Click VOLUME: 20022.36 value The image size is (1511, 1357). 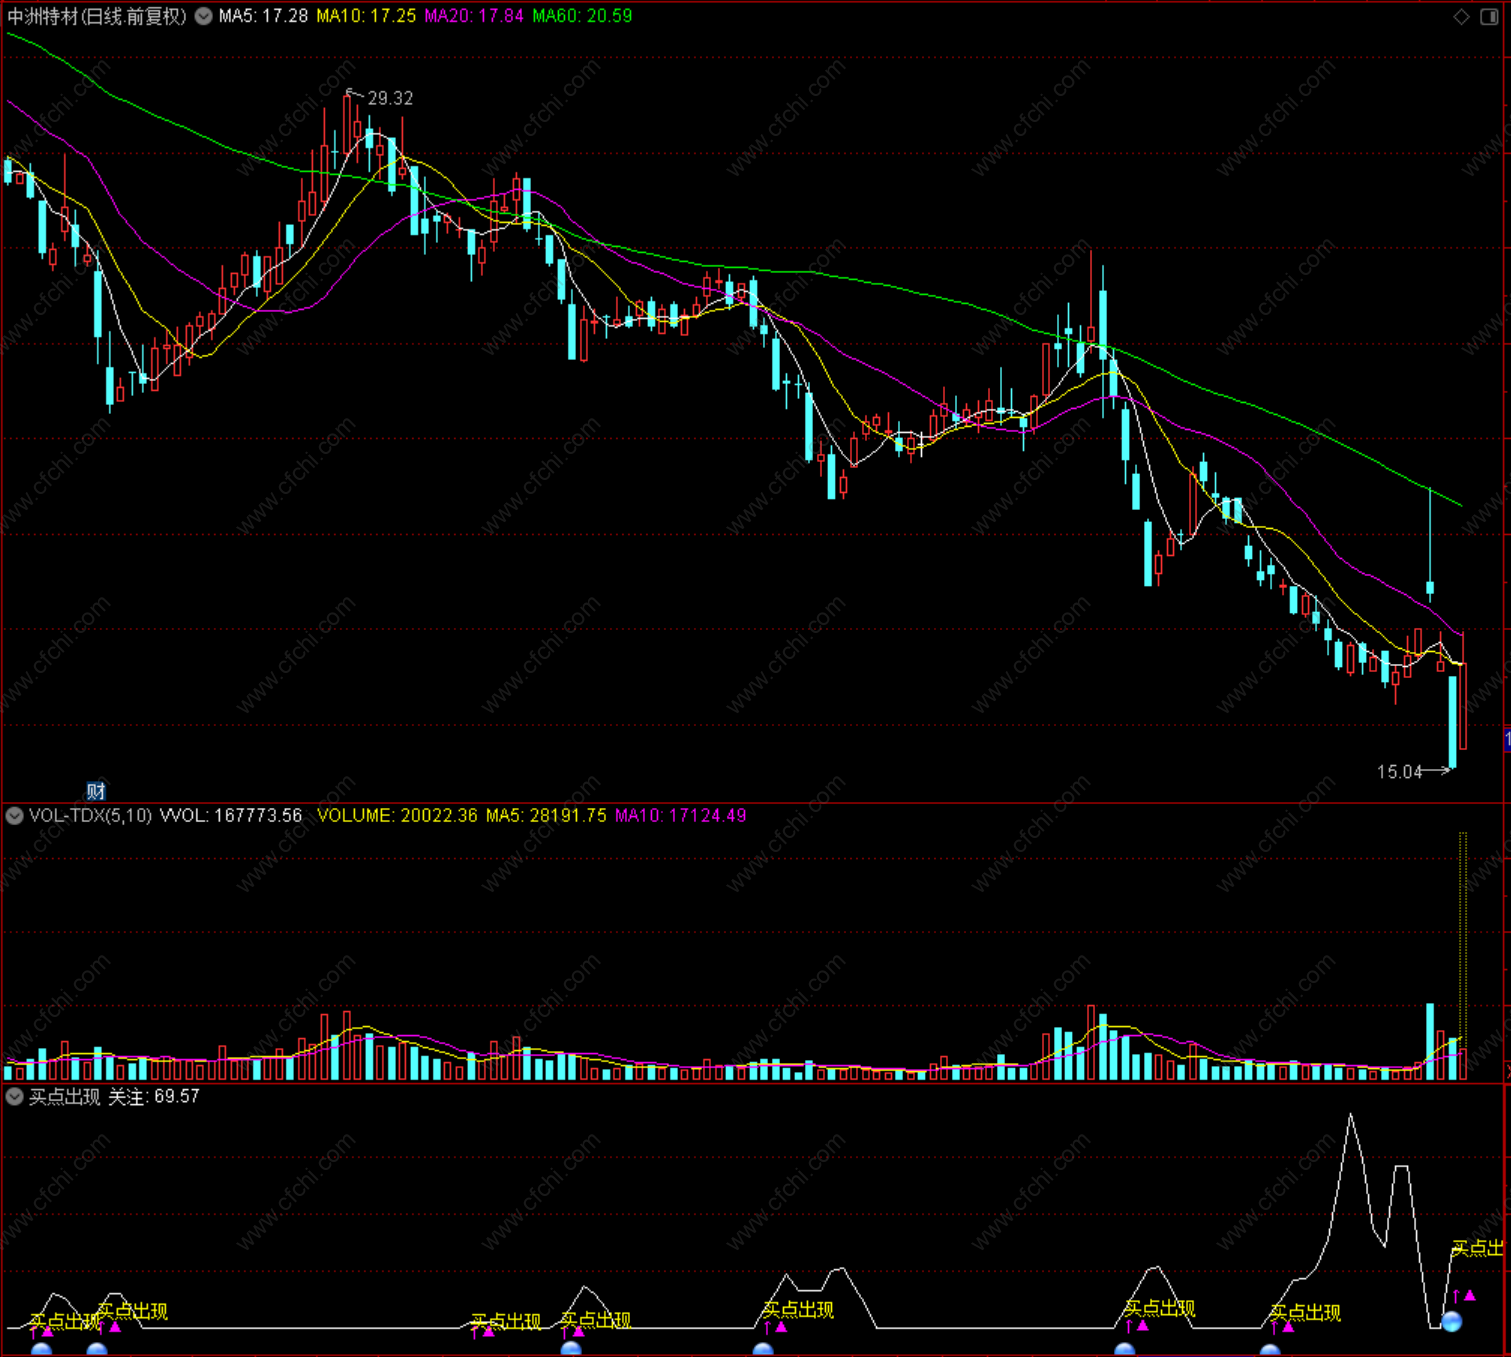pos(397,816)
